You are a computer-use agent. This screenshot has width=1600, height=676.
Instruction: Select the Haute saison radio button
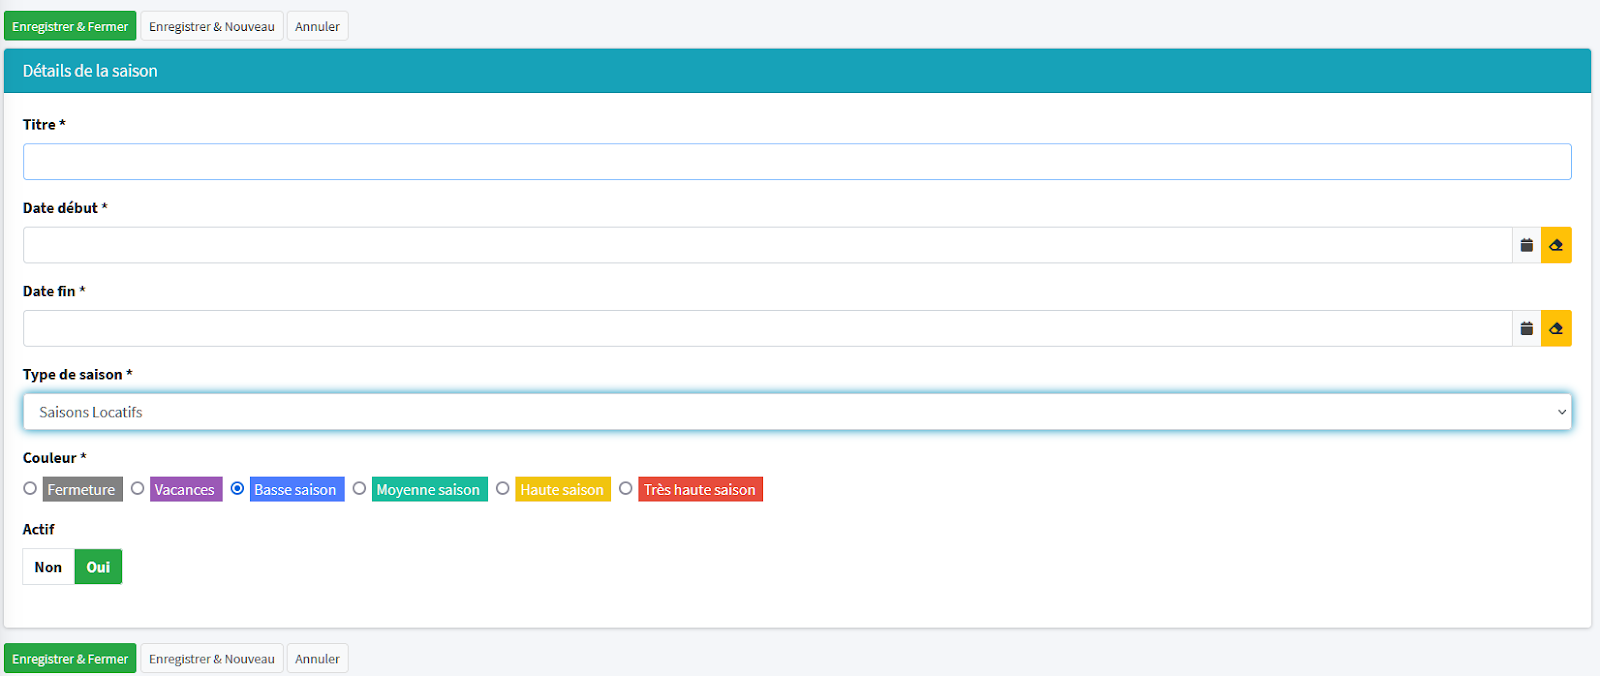pos(503,489)
